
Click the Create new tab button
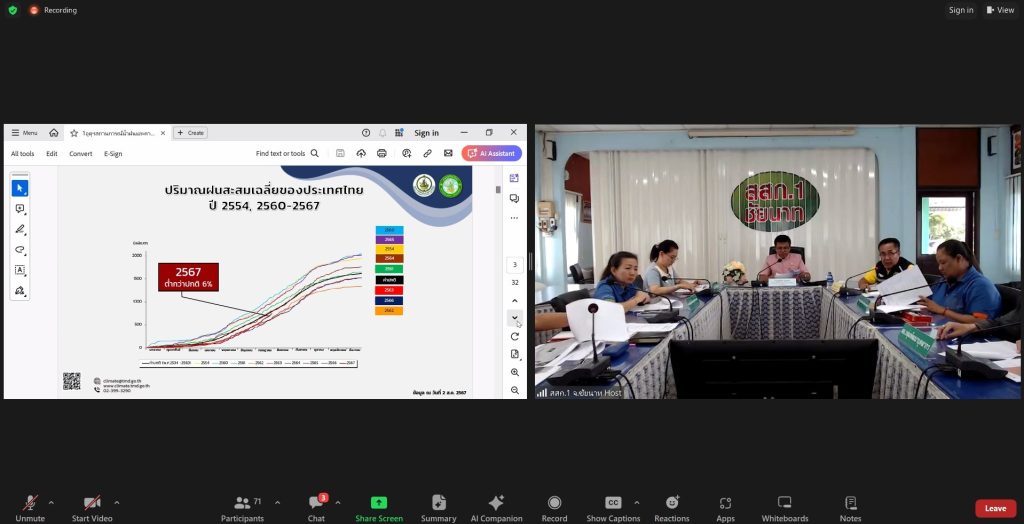[x=190, y=133]
